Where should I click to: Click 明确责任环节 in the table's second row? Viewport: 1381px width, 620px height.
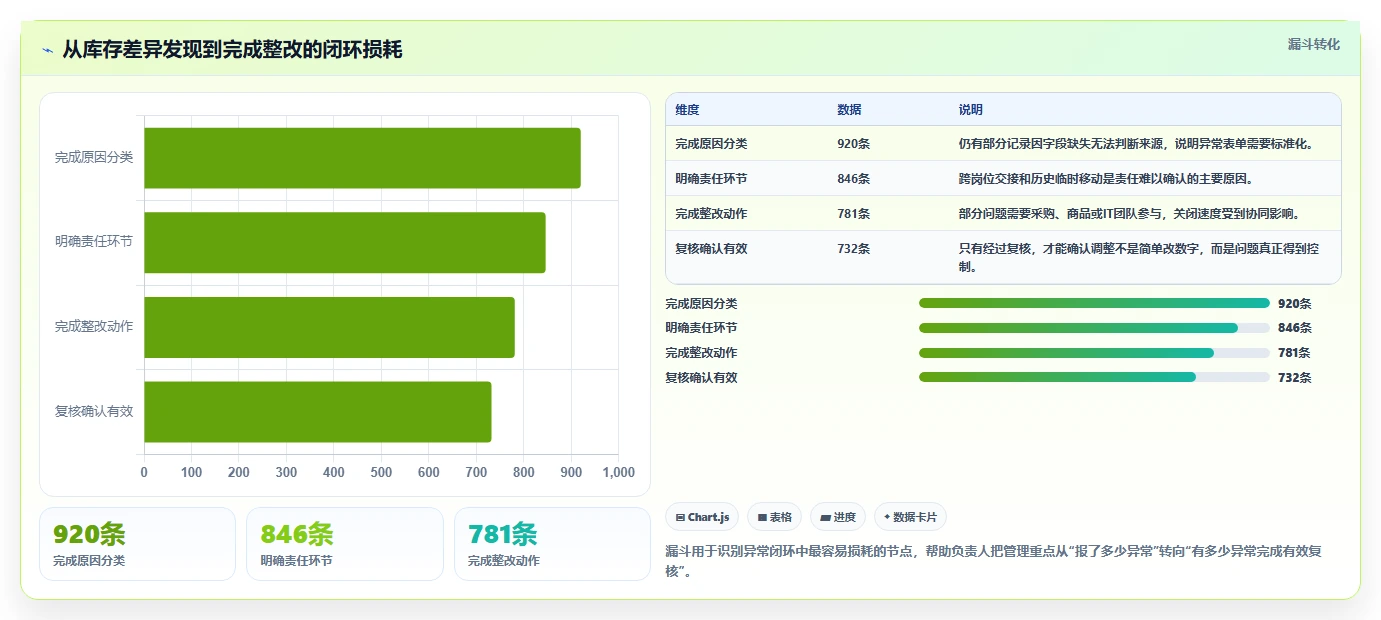pos(711,179)
